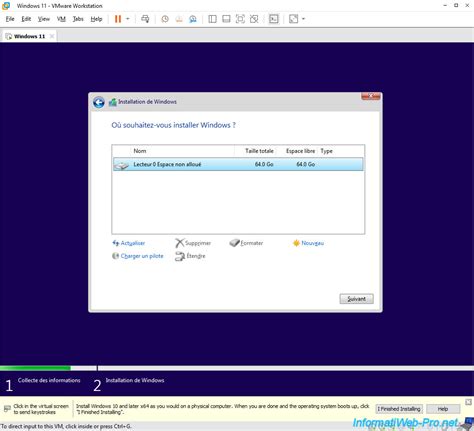Open the VM menu
Viewport: 474px width, 431px height.
(x=61, y=19)
